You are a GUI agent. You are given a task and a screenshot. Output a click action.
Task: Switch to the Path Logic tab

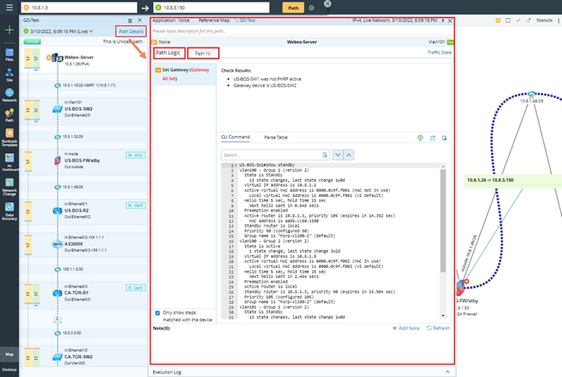click(x=168, y=53)
